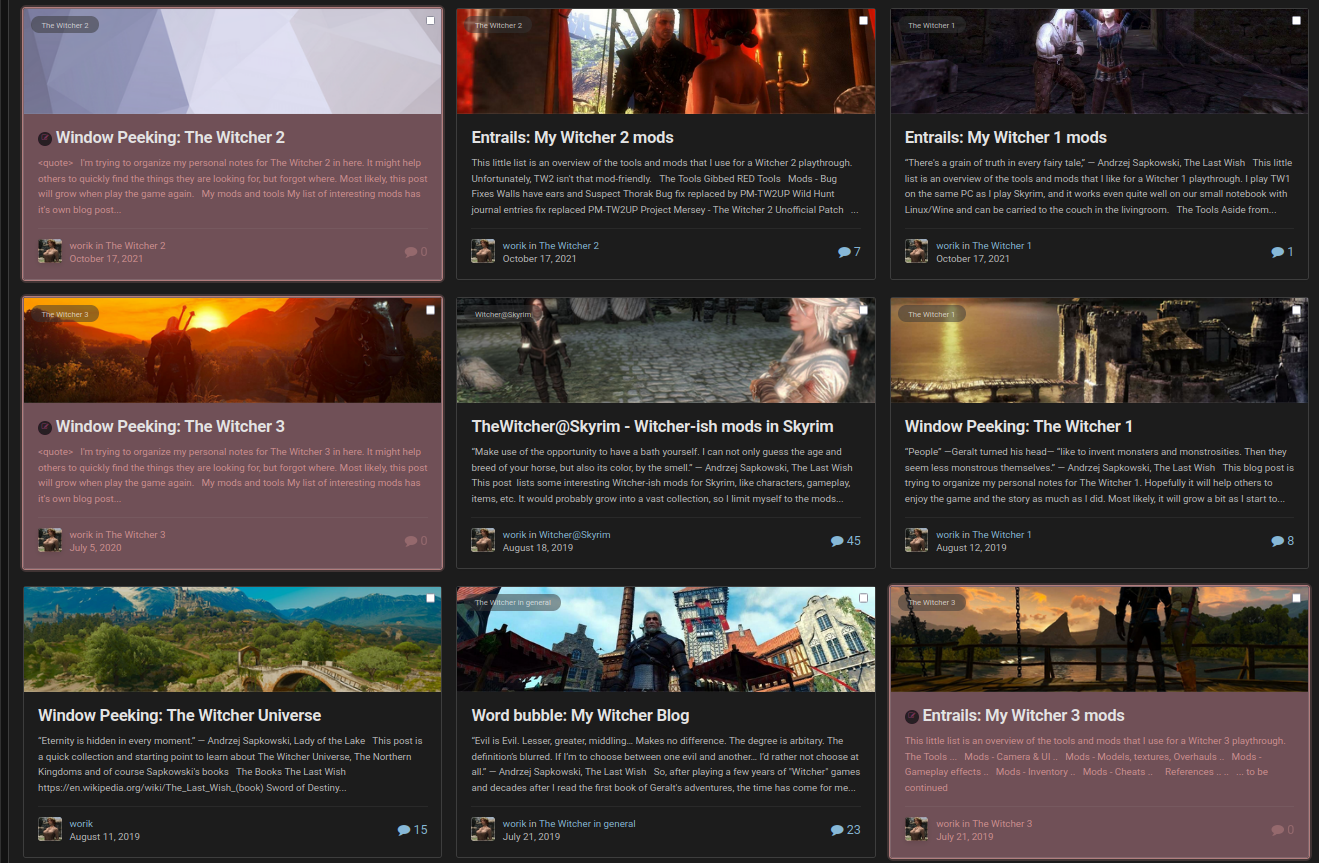This screenshot has height=863, width=1319.
Task: Click hidden-status icon beside Window Peeking: The Witcher 3 title
Action: [45, 427]
